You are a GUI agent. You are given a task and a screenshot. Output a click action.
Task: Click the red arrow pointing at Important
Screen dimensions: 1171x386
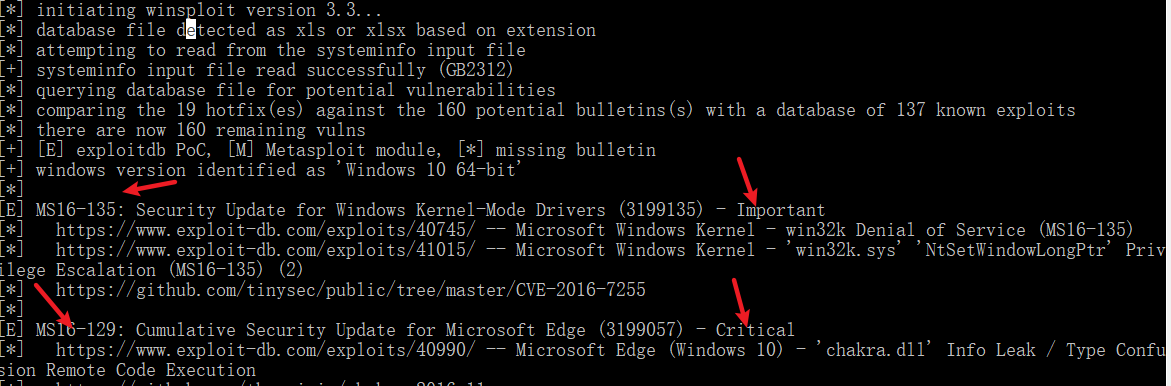[747, 179]
